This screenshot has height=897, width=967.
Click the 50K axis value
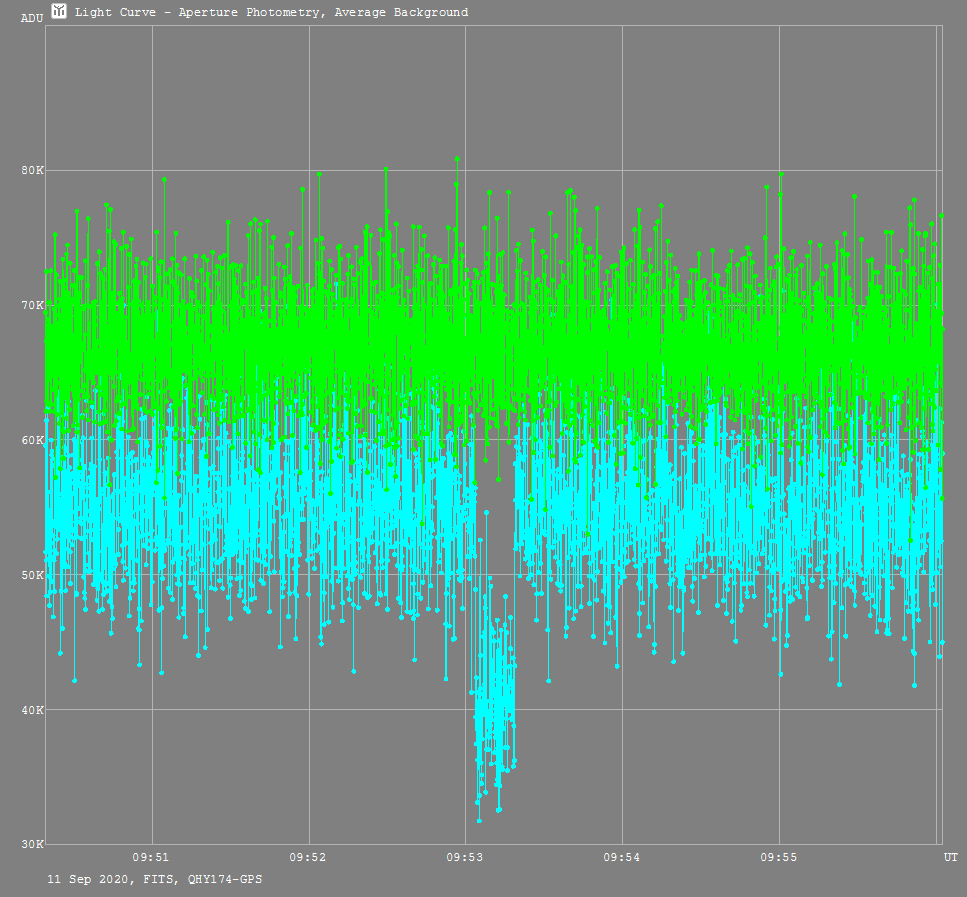[x=33, y=575]
